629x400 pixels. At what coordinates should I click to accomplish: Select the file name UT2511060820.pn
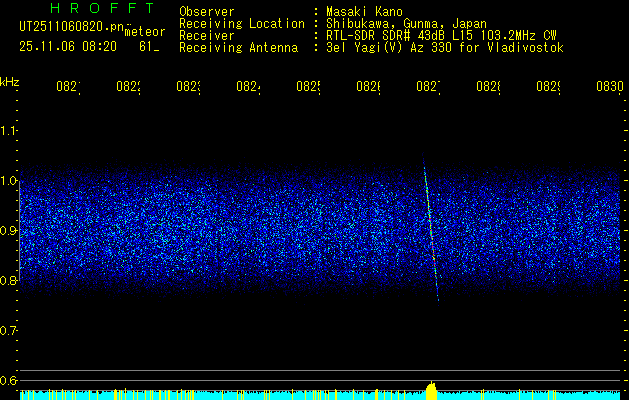pos(71,27)
